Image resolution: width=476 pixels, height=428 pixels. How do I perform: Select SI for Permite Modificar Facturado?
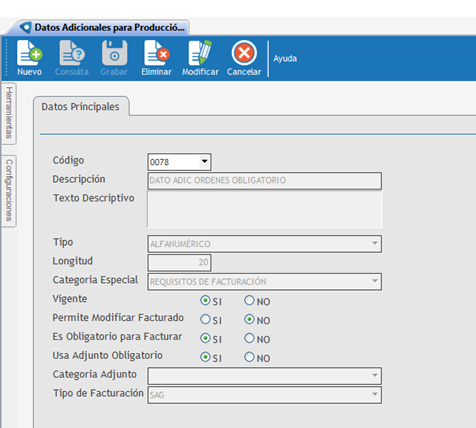(205, 319)
